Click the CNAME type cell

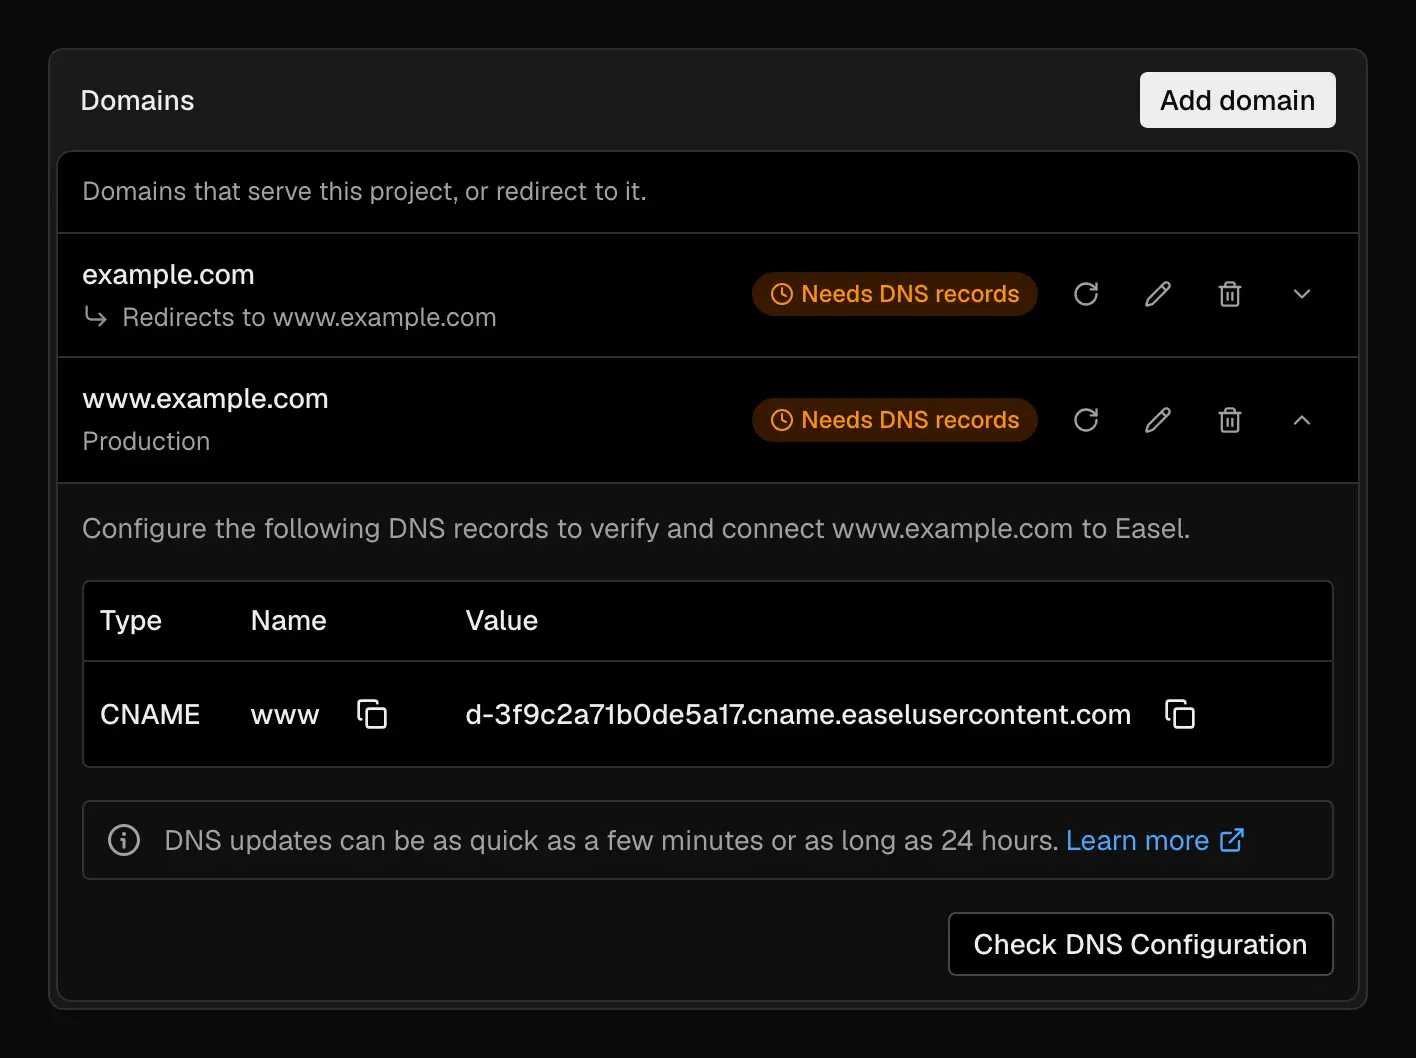click(150, 714)
